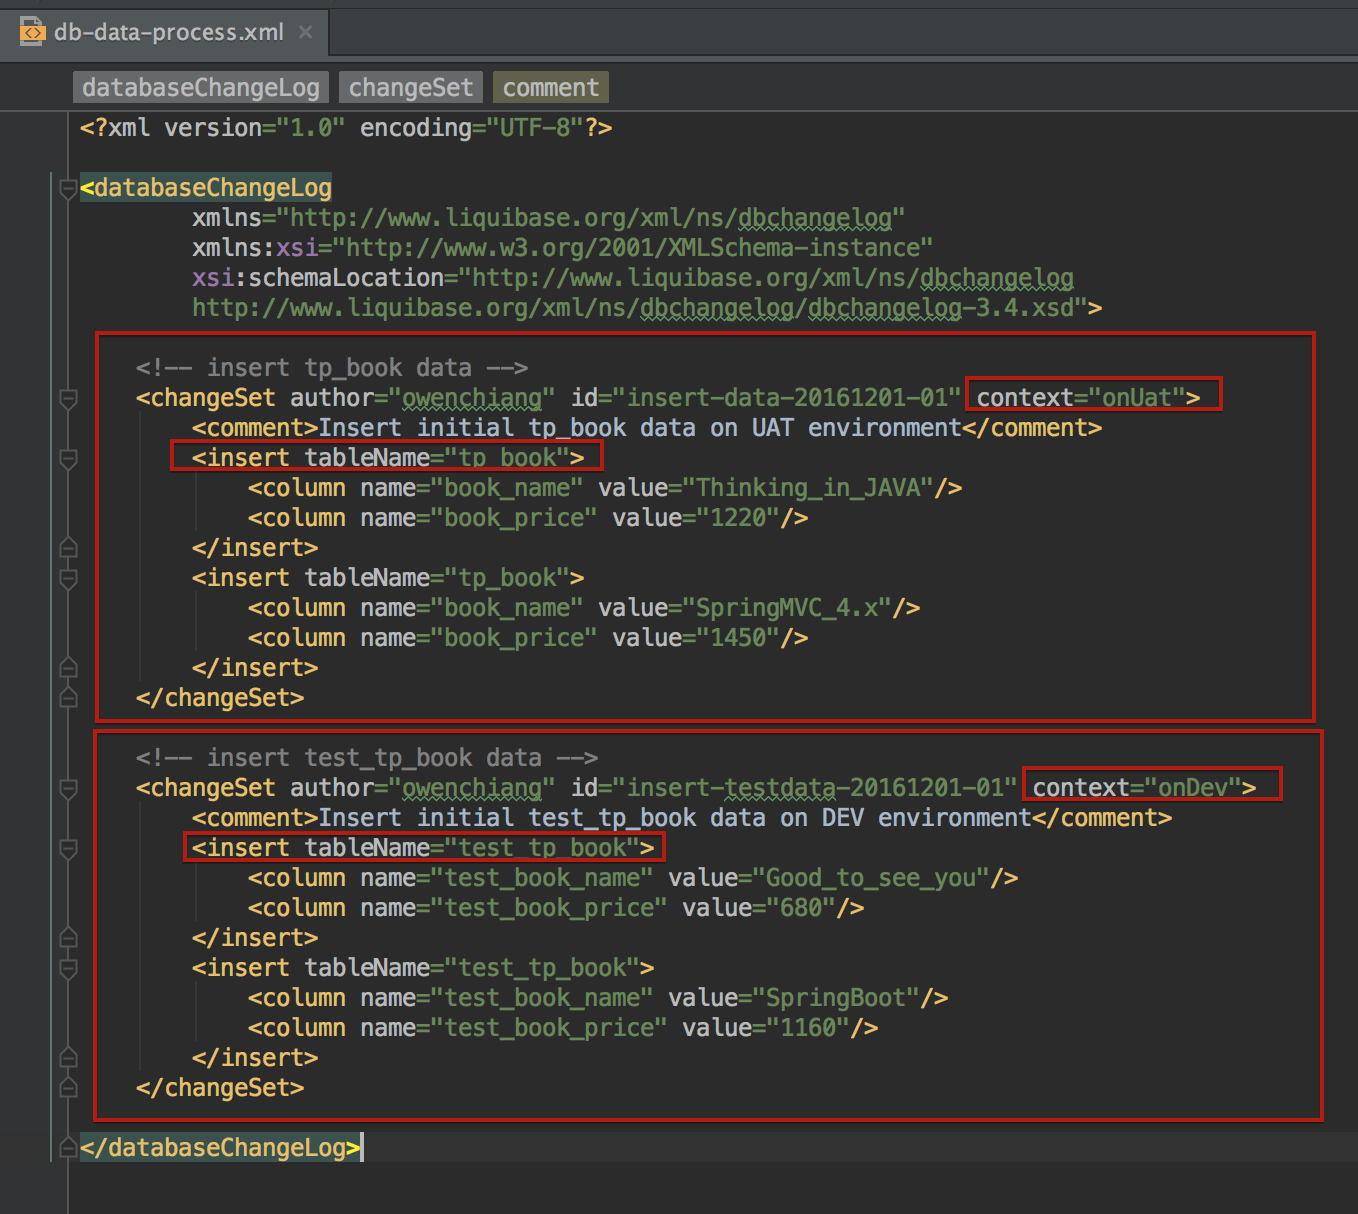Jump to databaseChangeLog breadcrumb
The width and height of the screenshot is (1358, 1214).
click(201, 88)
